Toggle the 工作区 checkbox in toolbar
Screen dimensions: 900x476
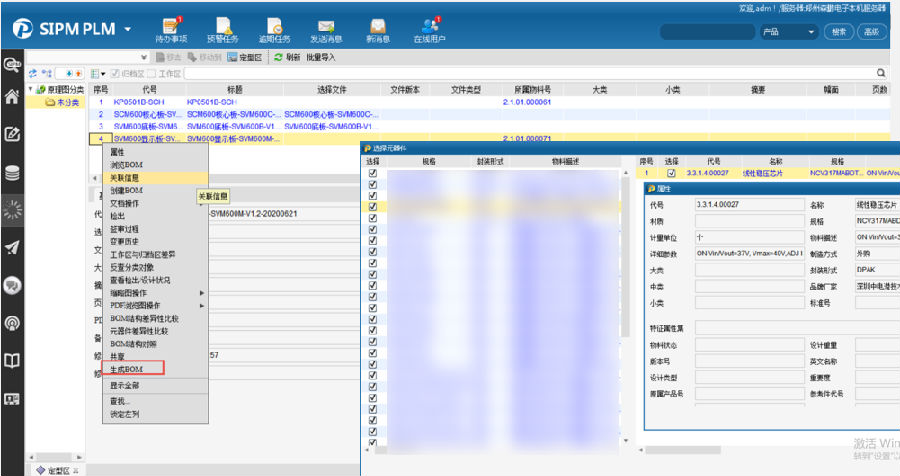coord(152,74)
